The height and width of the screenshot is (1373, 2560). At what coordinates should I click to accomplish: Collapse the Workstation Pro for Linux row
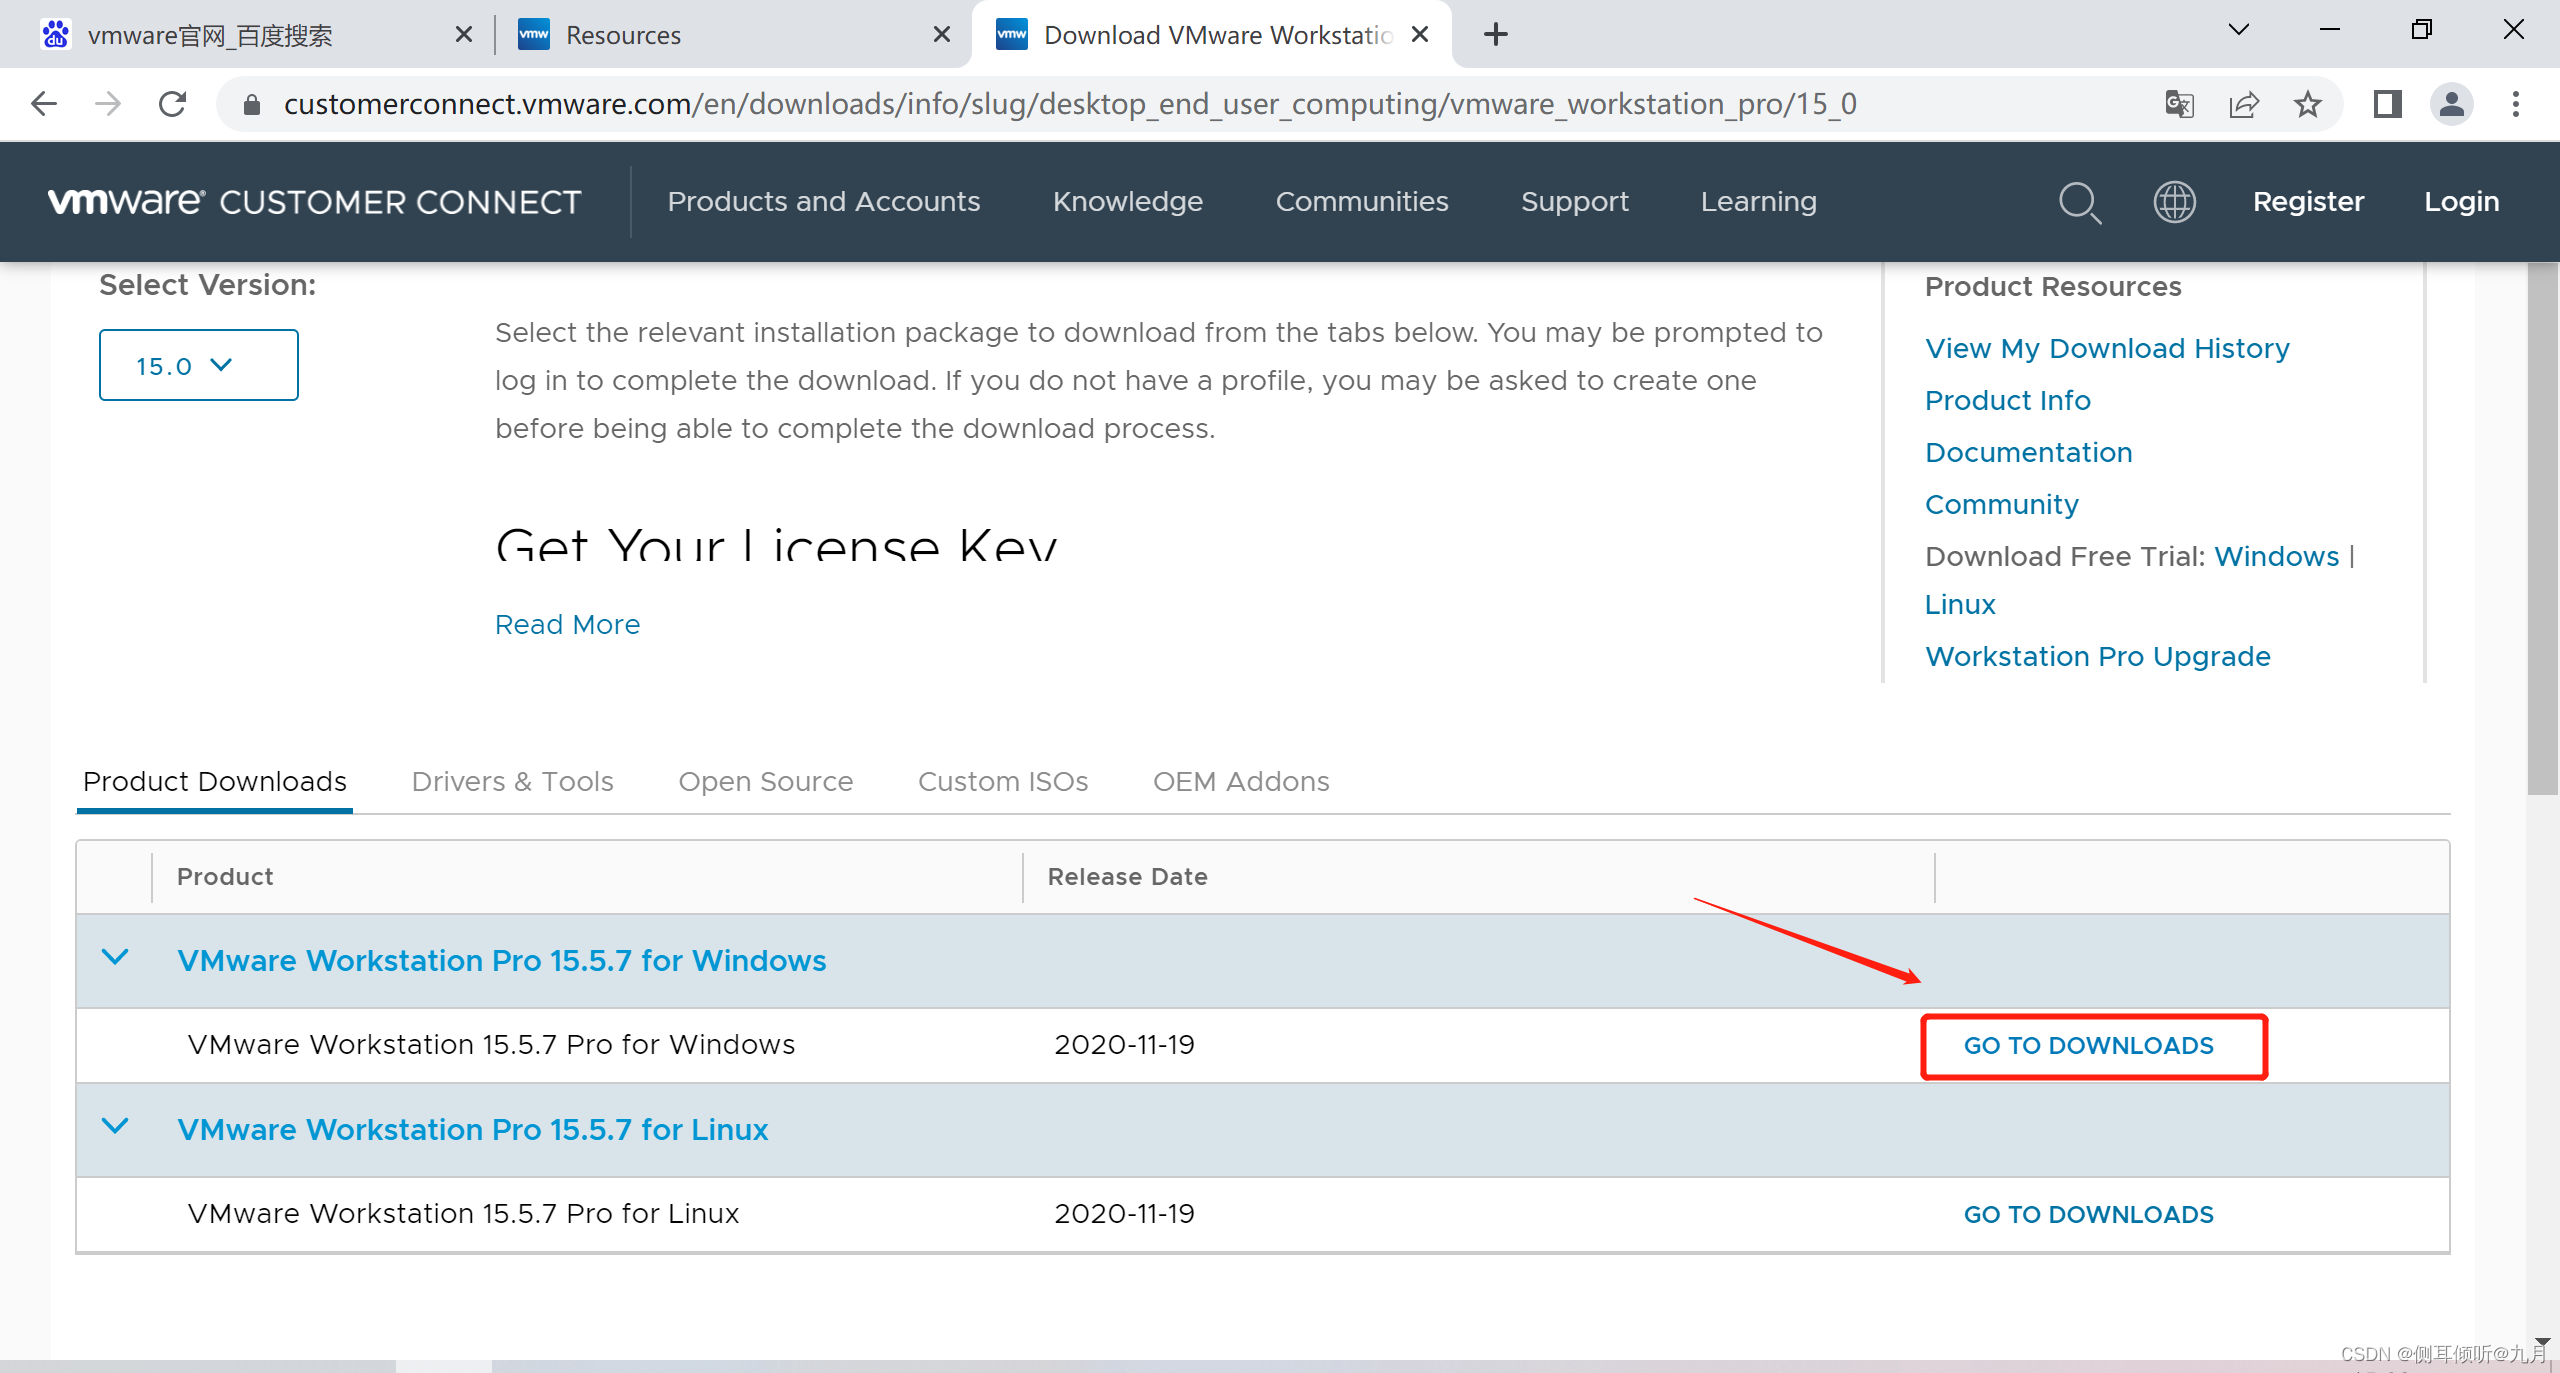(116, 1127)
